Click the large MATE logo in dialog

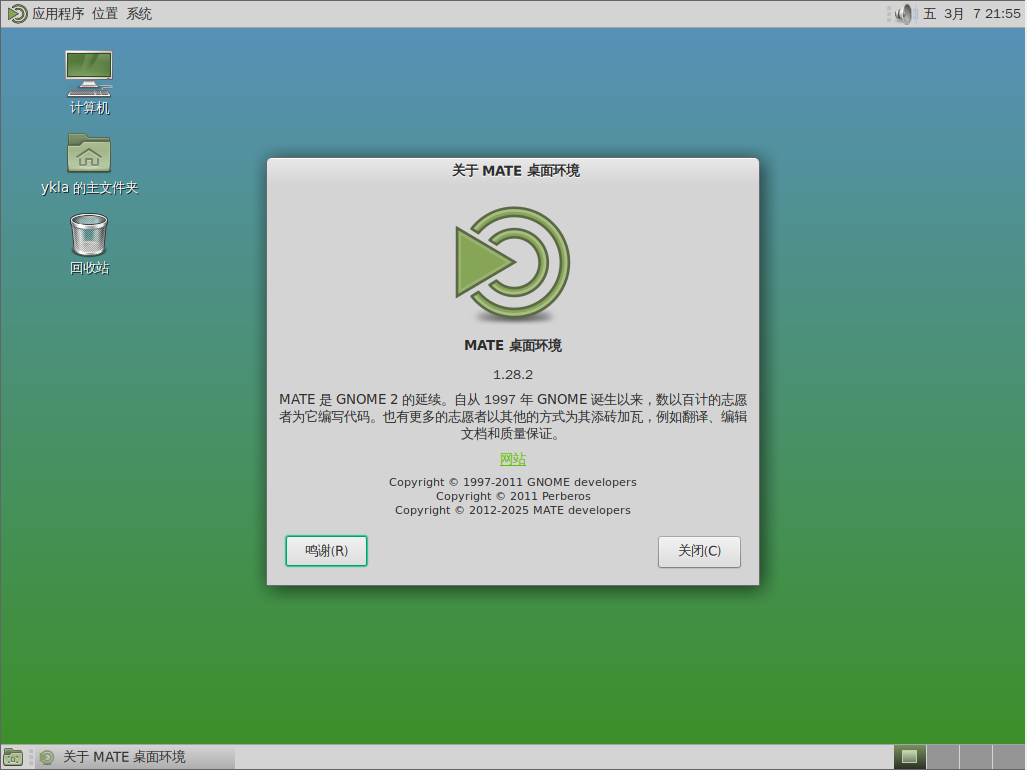click(x=513, y=263)
